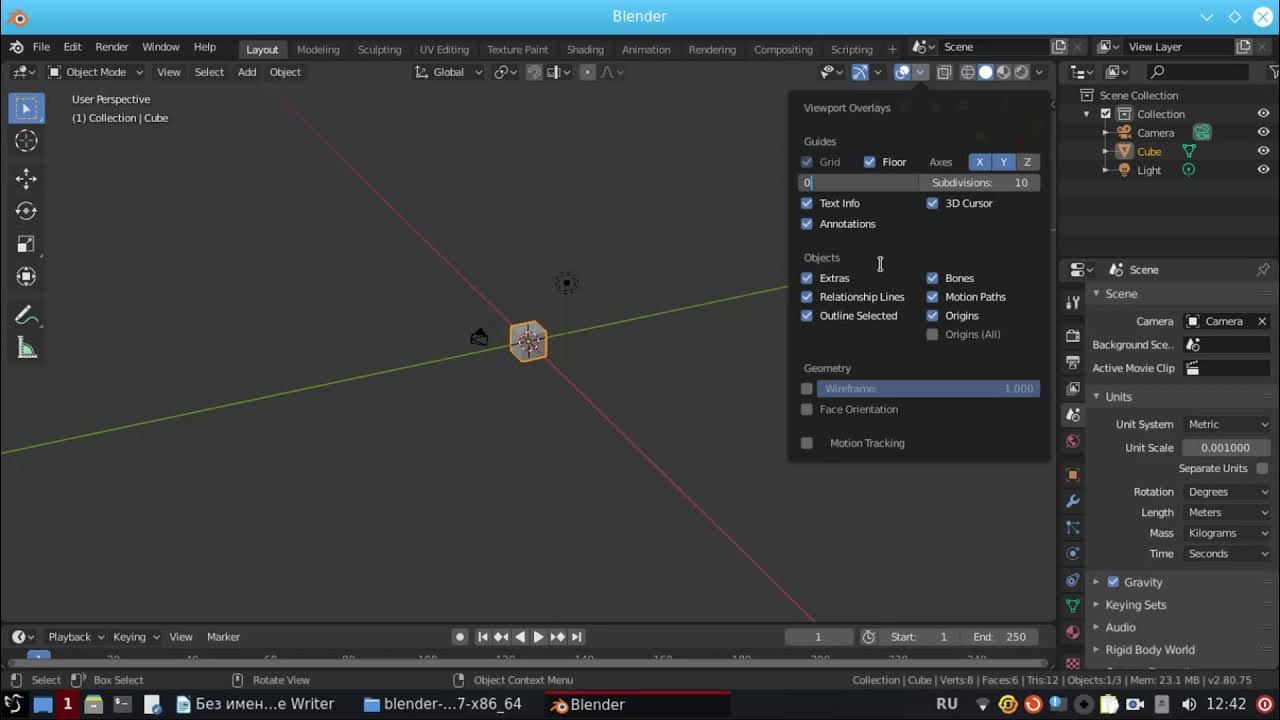Viewport: 1280px width, 720px height.
Task: Open Object properties tab
Action: (1073, 475)
